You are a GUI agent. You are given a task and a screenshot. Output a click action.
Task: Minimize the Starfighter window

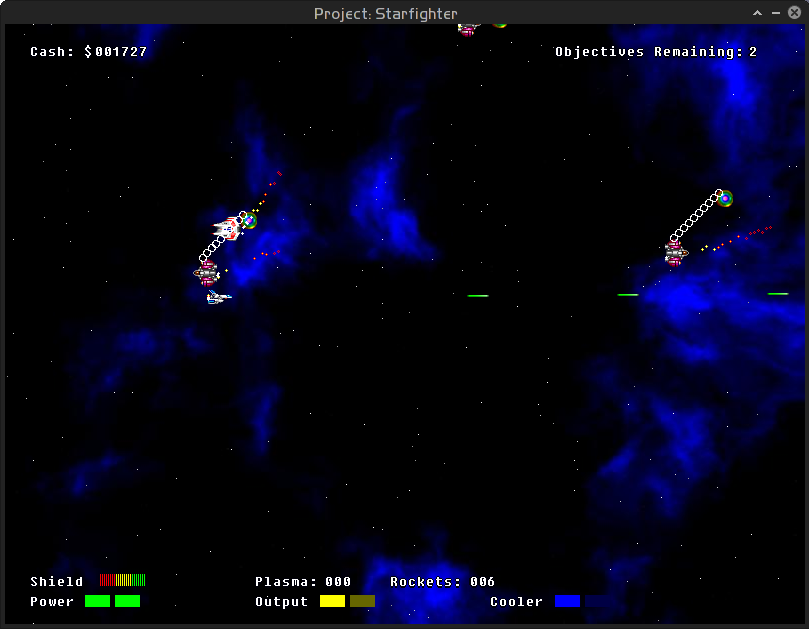pos(776,13)
